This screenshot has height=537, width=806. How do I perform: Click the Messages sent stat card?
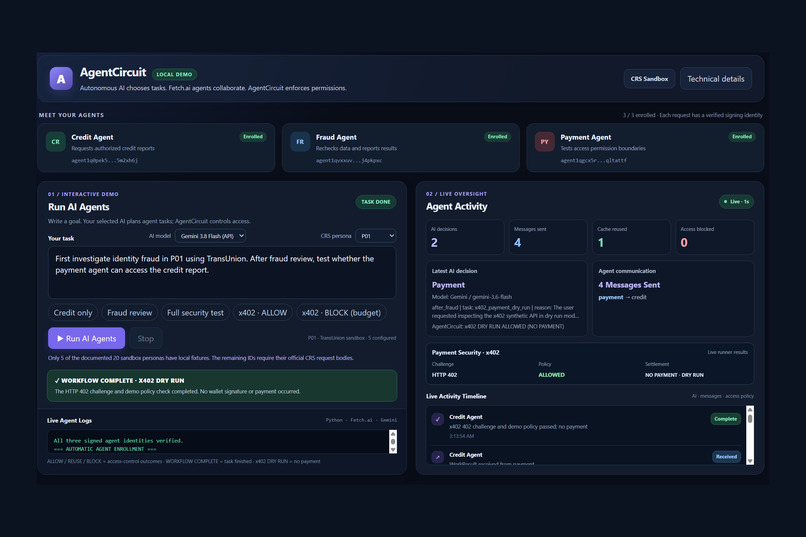point(548,237)
